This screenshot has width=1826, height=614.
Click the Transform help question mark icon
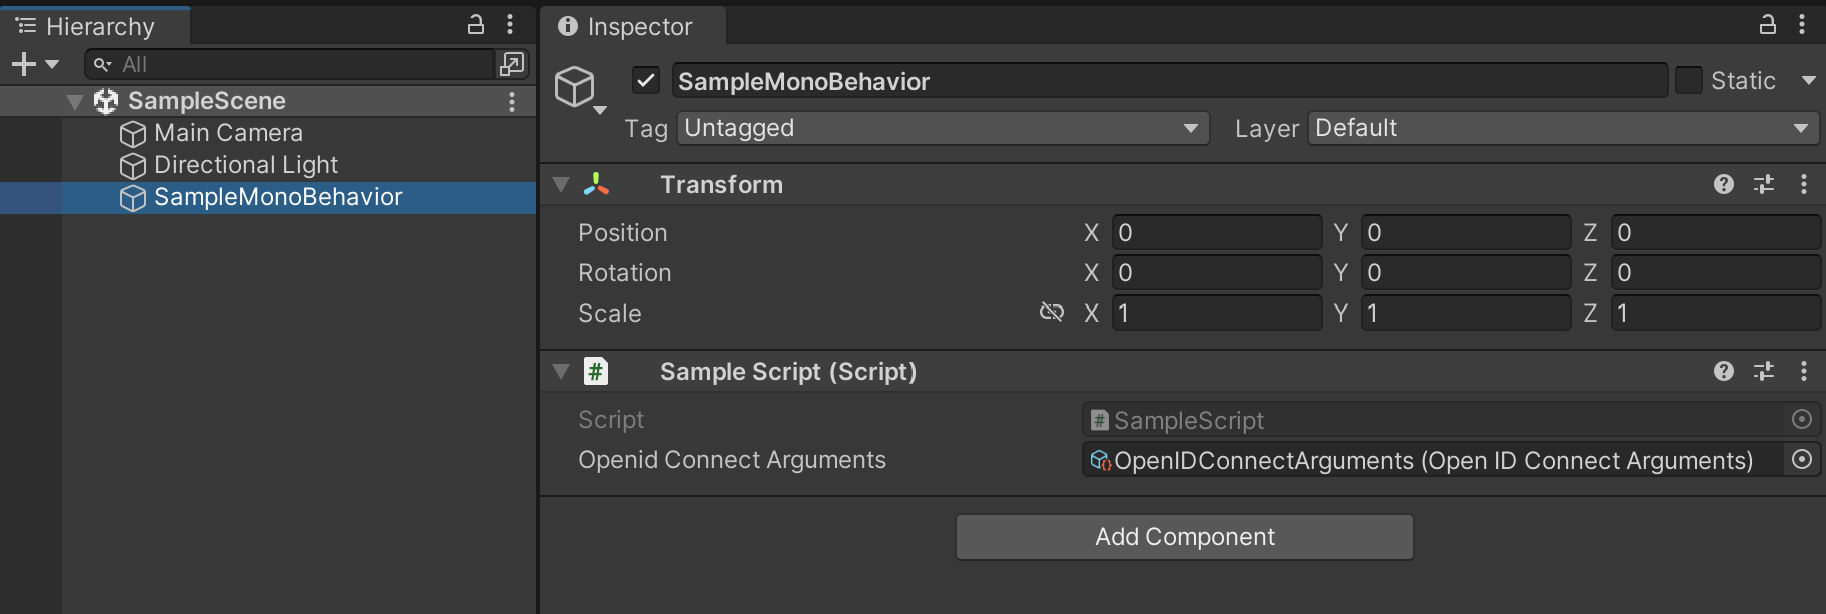click(1723, 184)
